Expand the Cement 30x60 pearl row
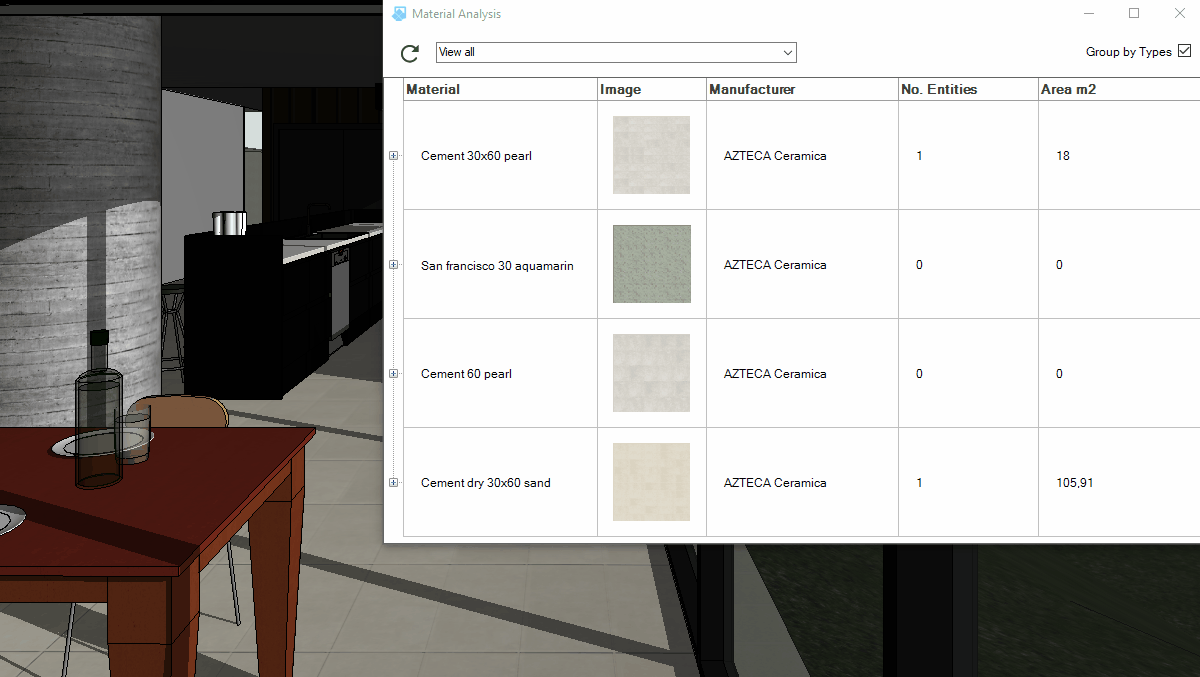This screenshot has height=677, width=1200. pos(393,156)
